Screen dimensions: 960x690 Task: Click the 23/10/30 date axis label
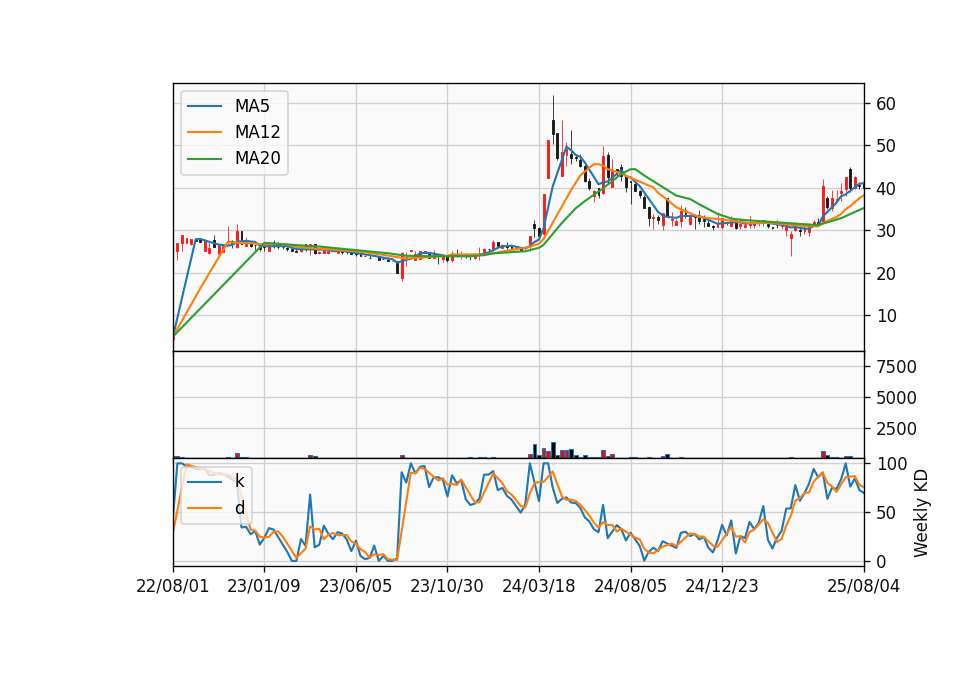pos(447,586)
